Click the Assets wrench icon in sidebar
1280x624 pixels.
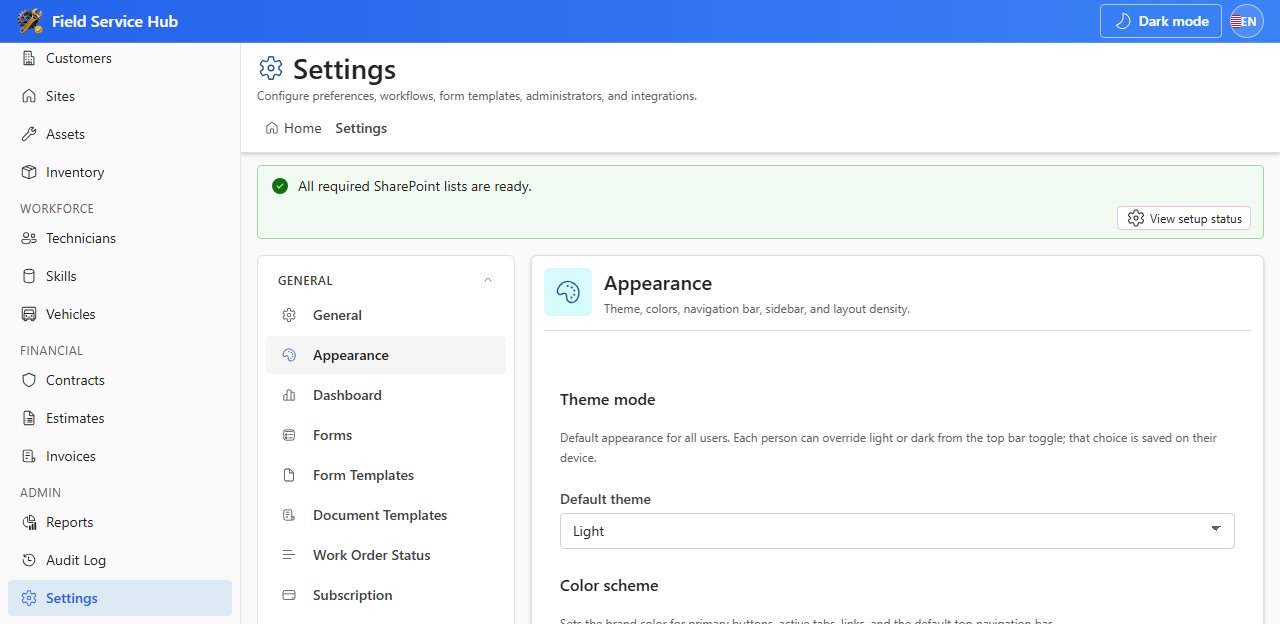click(29, 134)
